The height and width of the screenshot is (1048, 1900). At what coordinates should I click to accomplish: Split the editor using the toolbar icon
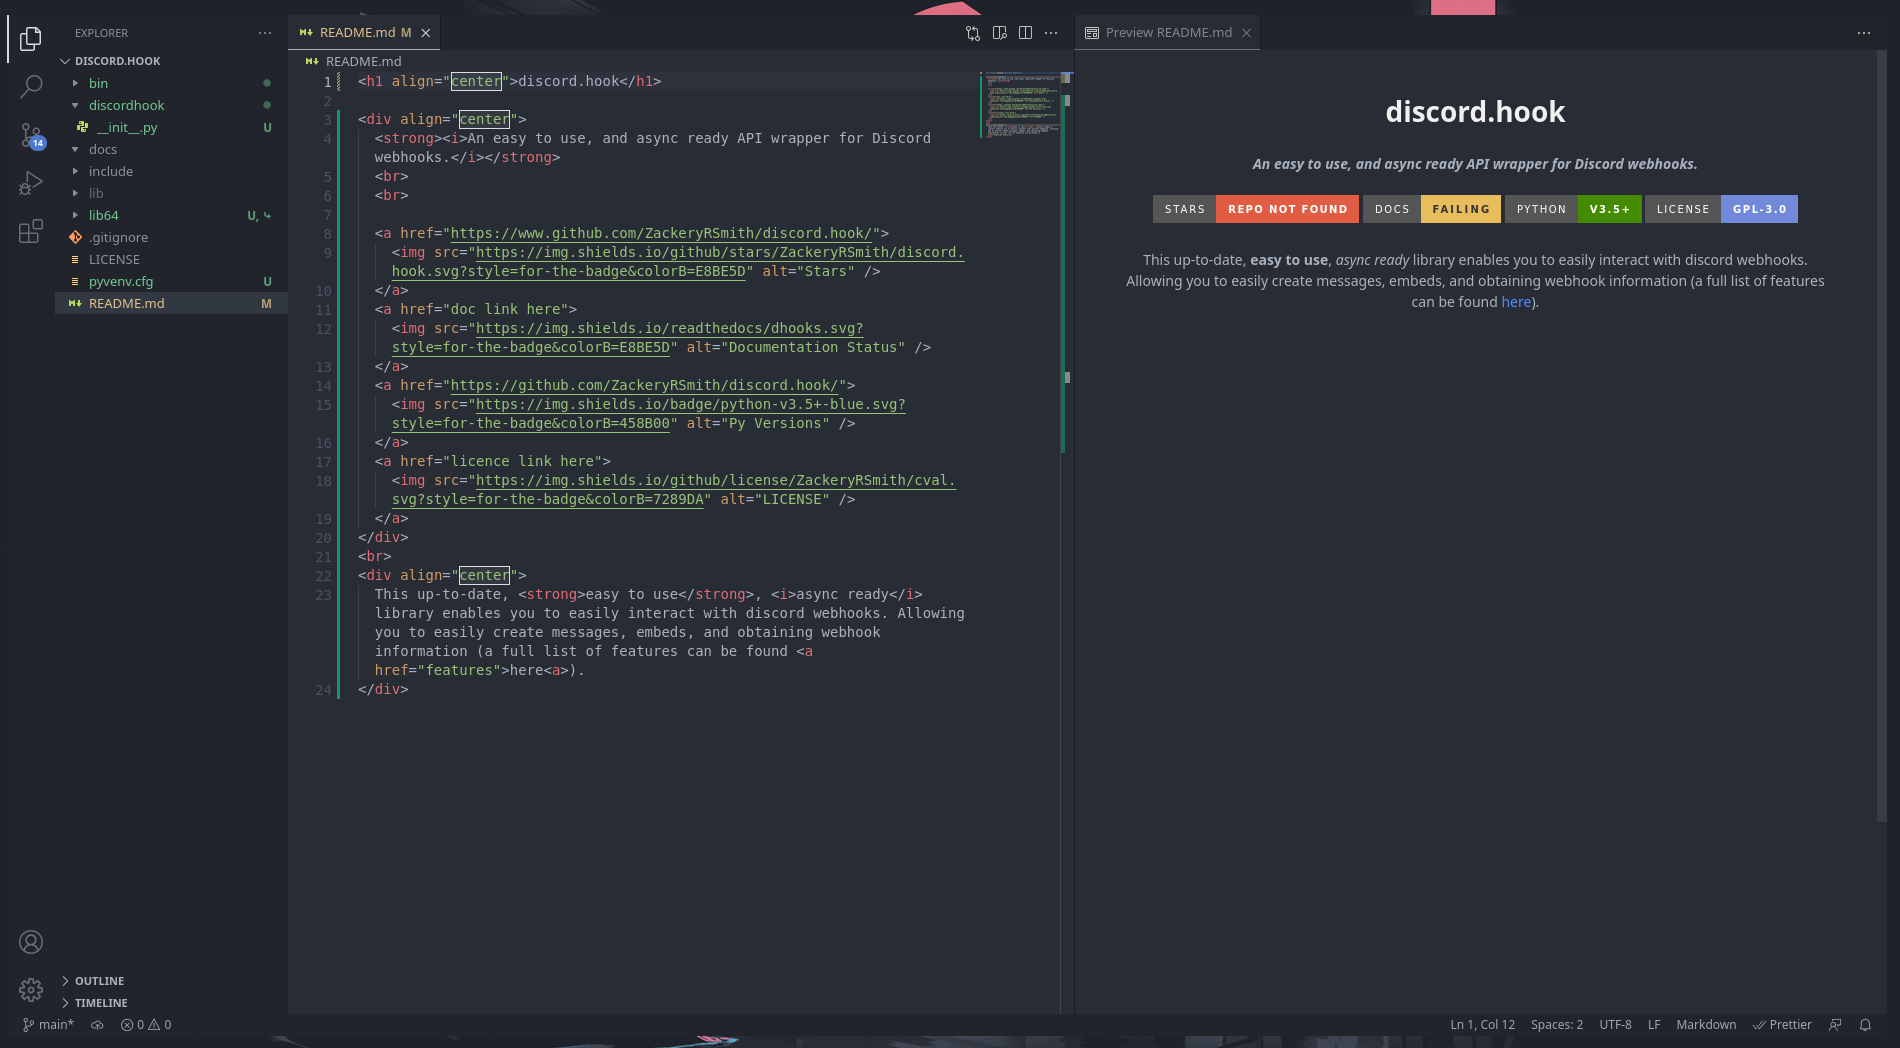(x=1025, y=32)
